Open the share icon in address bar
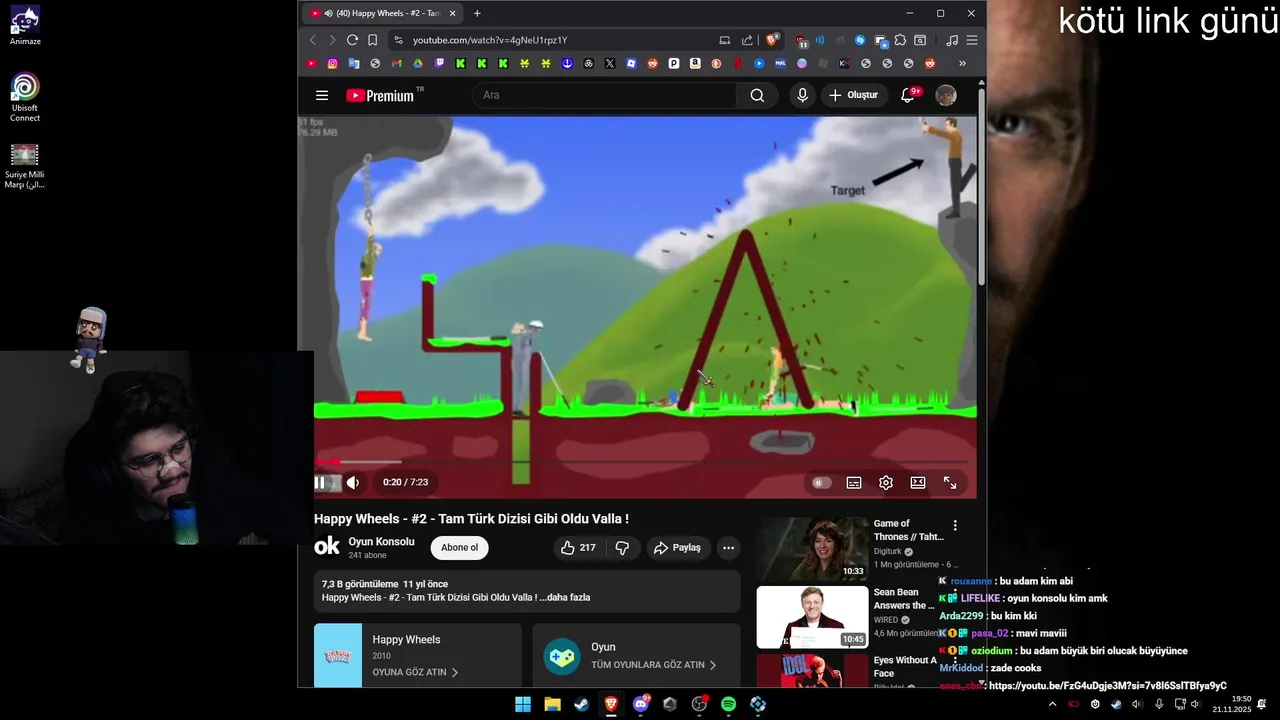Image resolution: width=1280 pixels, height=720 pixels. pyautogui.click(x=747, y=40)
